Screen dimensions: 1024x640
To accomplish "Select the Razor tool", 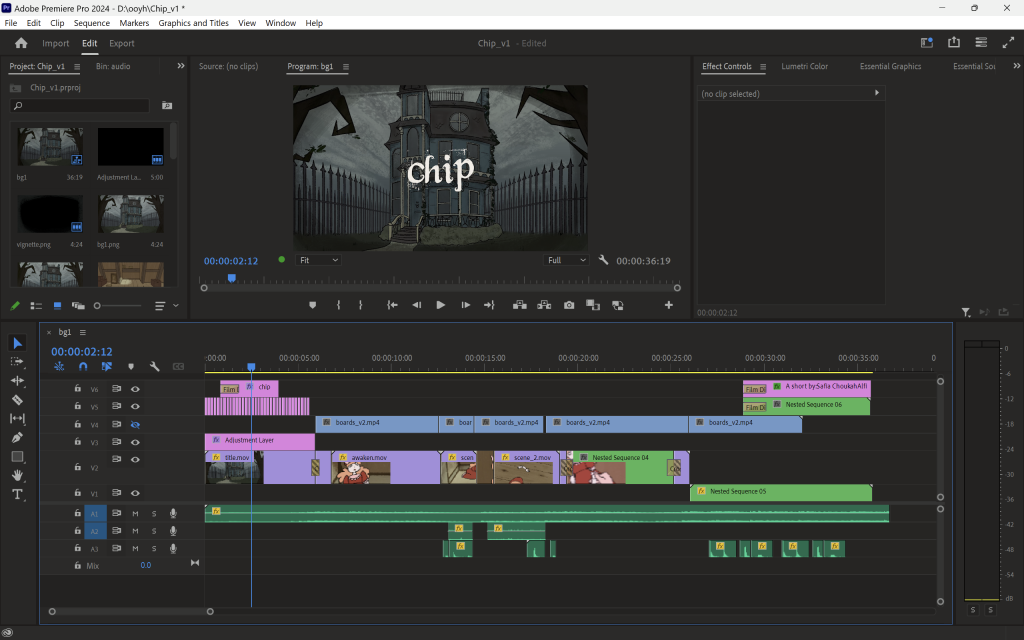I will (18, 400).
